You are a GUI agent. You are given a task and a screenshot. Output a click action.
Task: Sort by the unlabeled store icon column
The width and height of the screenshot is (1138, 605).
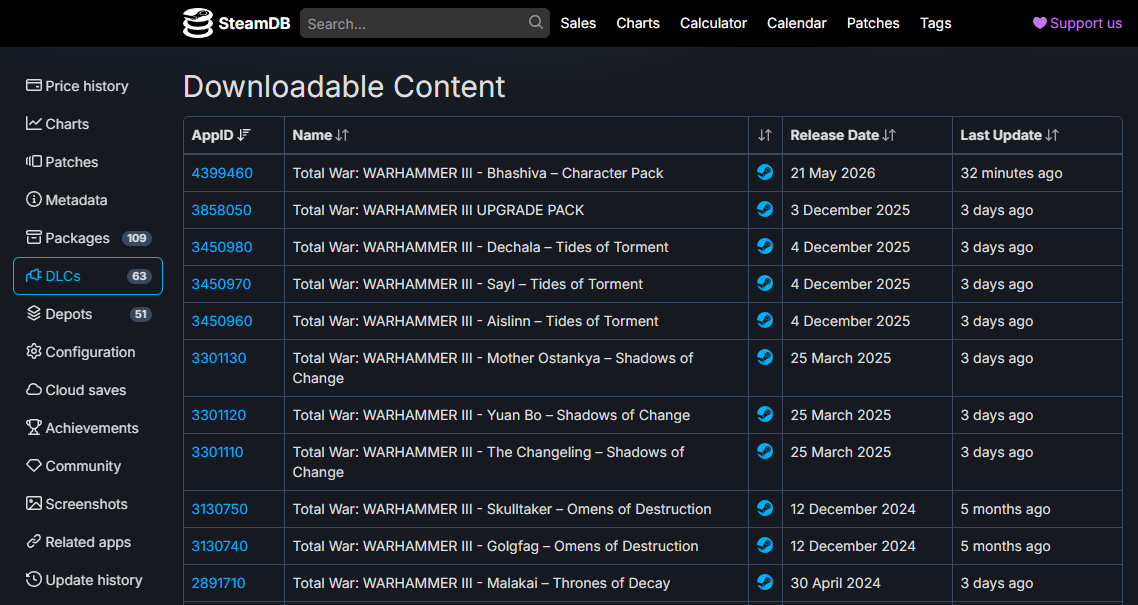tap(765, 135)
